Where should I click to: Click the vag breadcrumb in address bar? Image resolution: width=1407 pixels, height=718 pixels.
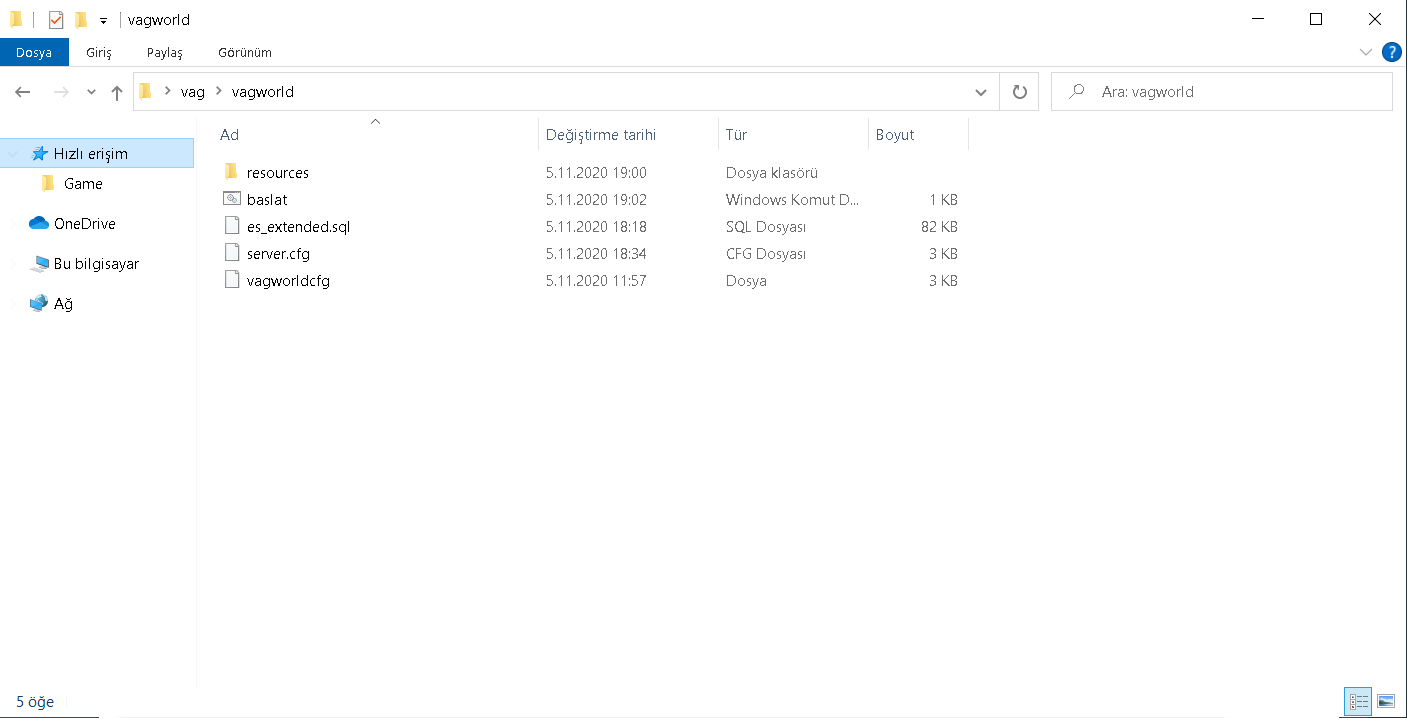(x=193, y=92)
